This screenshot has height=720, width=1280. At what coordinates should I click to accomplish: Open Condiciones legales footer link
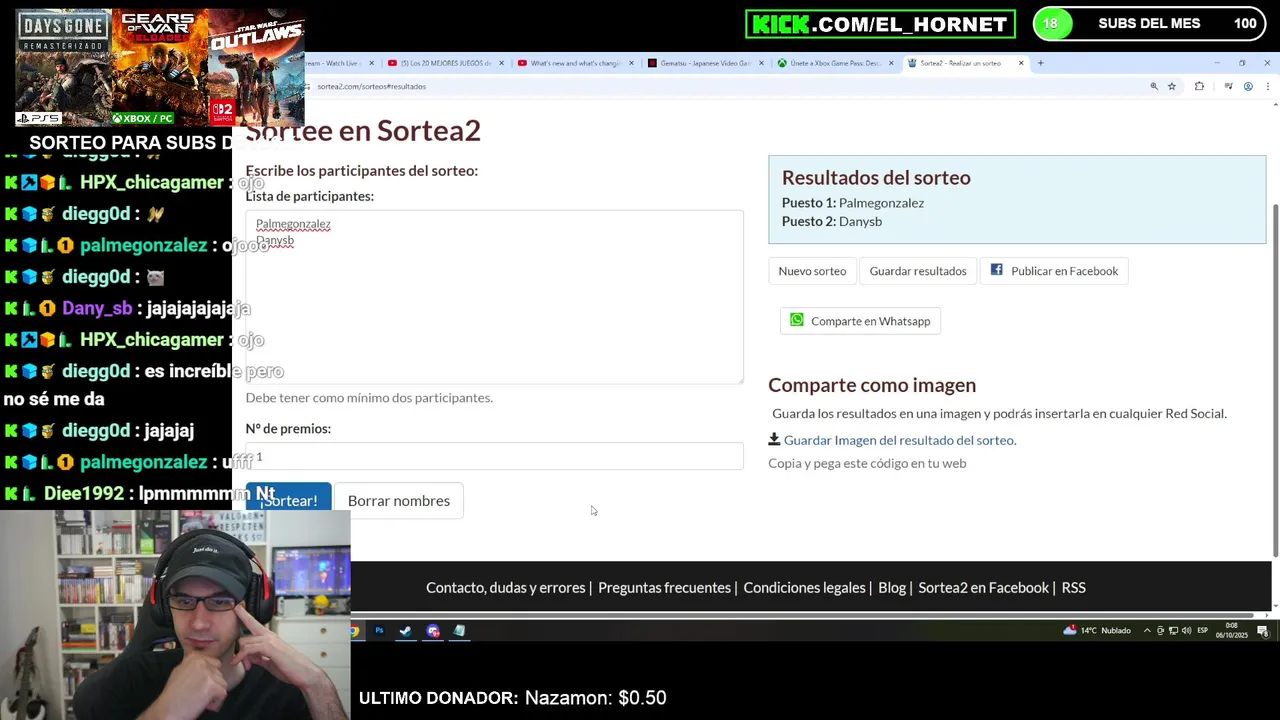804,588
